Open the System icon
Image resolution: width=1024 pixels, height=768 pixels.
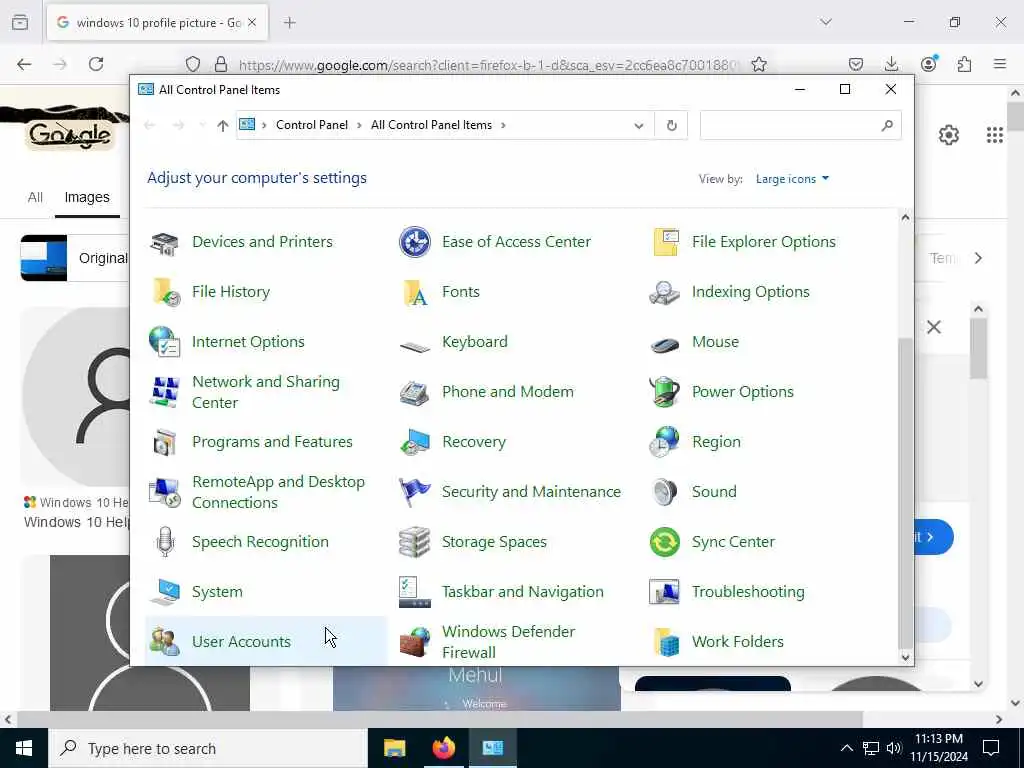point(165,592)
